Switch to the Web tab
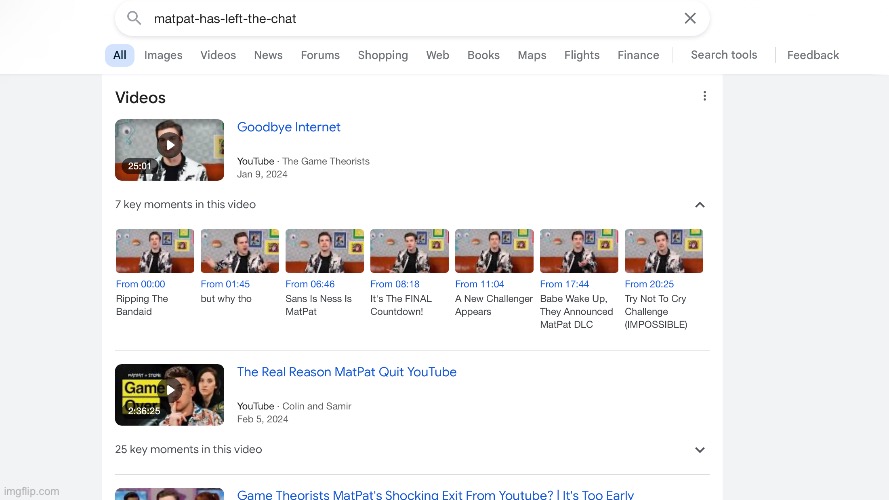This screenshot has width=889, height=500. click(x=438, y=55)
